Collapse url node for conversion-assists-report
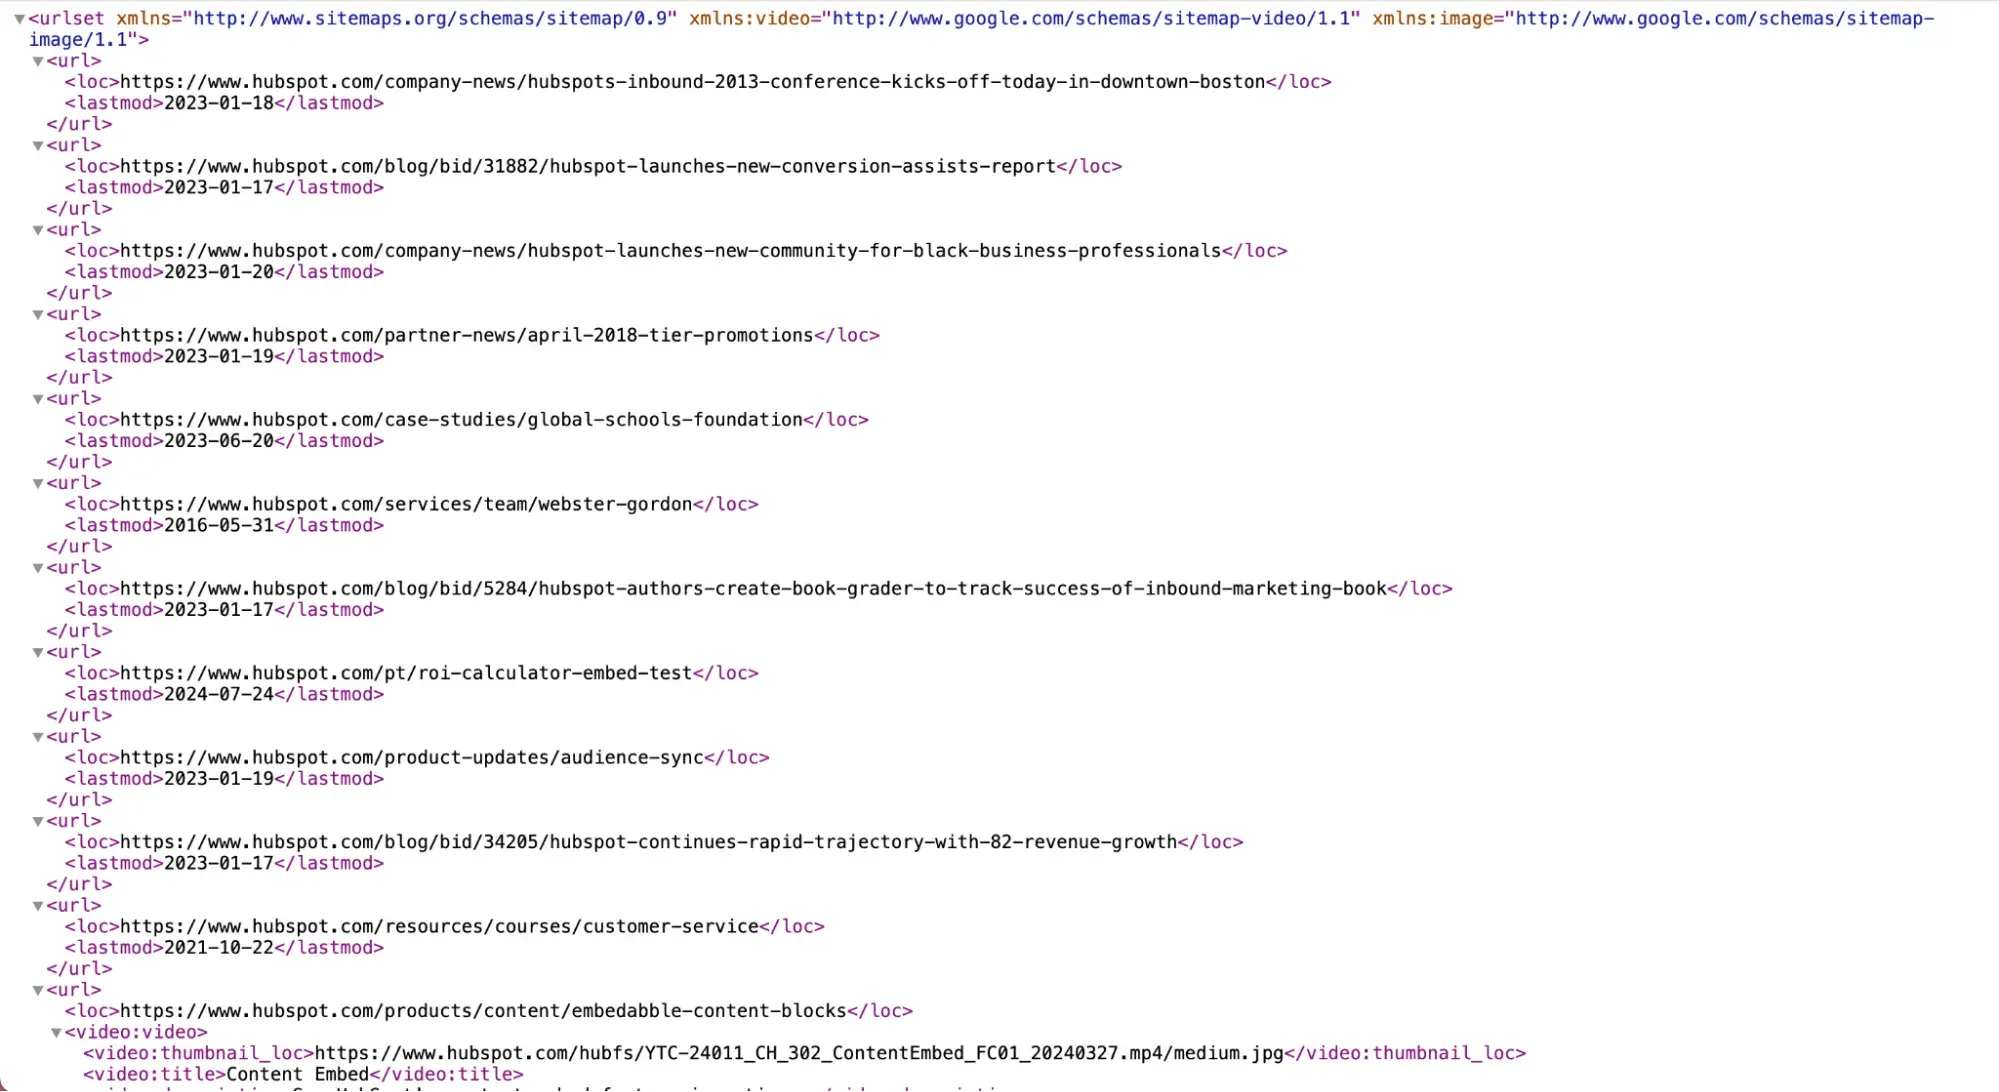This screenshot has width=1999, height=1092. (x=38, y=146)
